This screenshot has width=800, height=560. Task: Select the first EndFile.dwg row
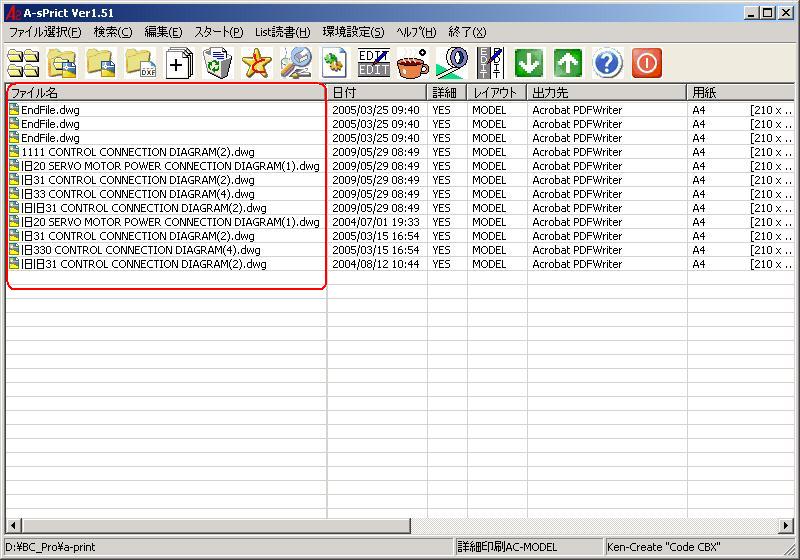[x=50, y=110]
